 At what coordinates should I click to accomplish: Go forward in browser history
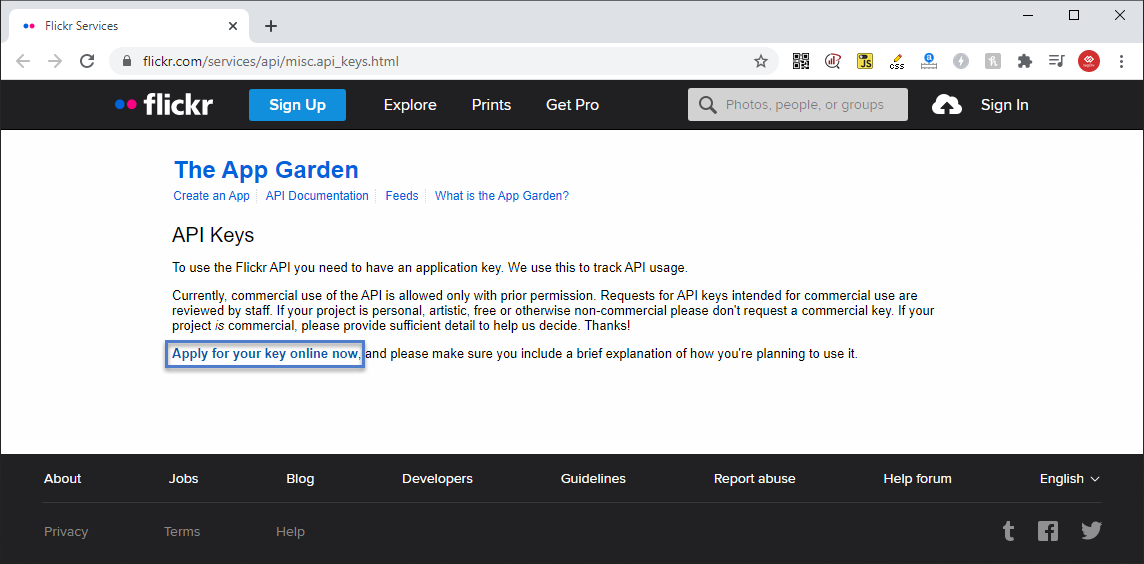(55, 61)
